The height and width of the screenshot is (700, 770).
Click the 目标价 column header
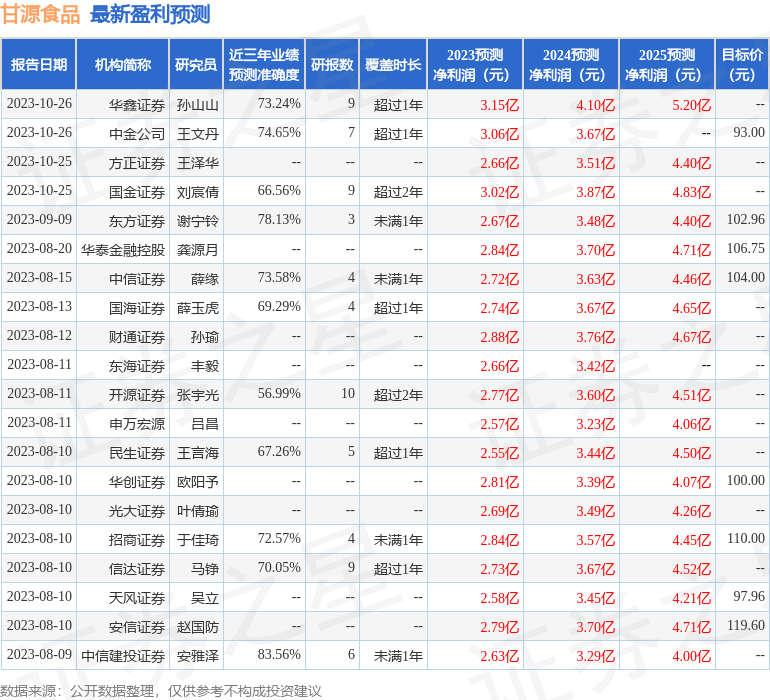pos(742,64)
